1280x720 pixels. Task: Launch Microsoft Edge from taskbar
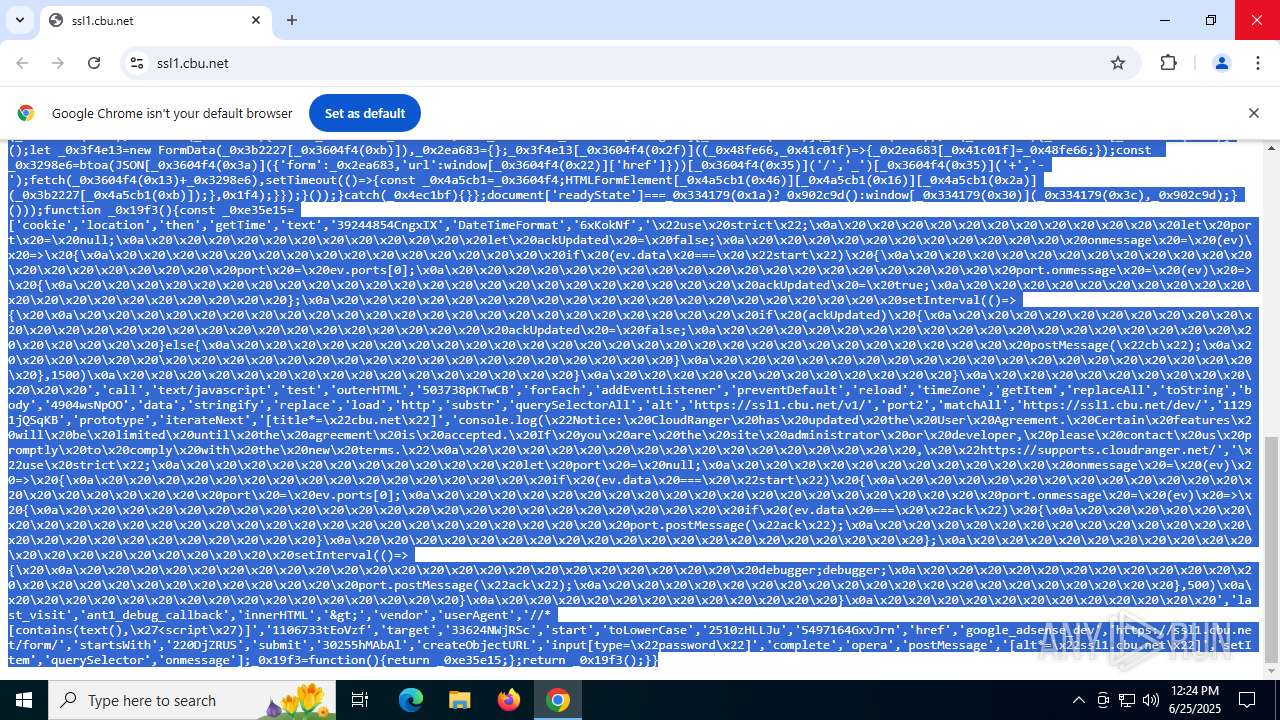[411, 700]
